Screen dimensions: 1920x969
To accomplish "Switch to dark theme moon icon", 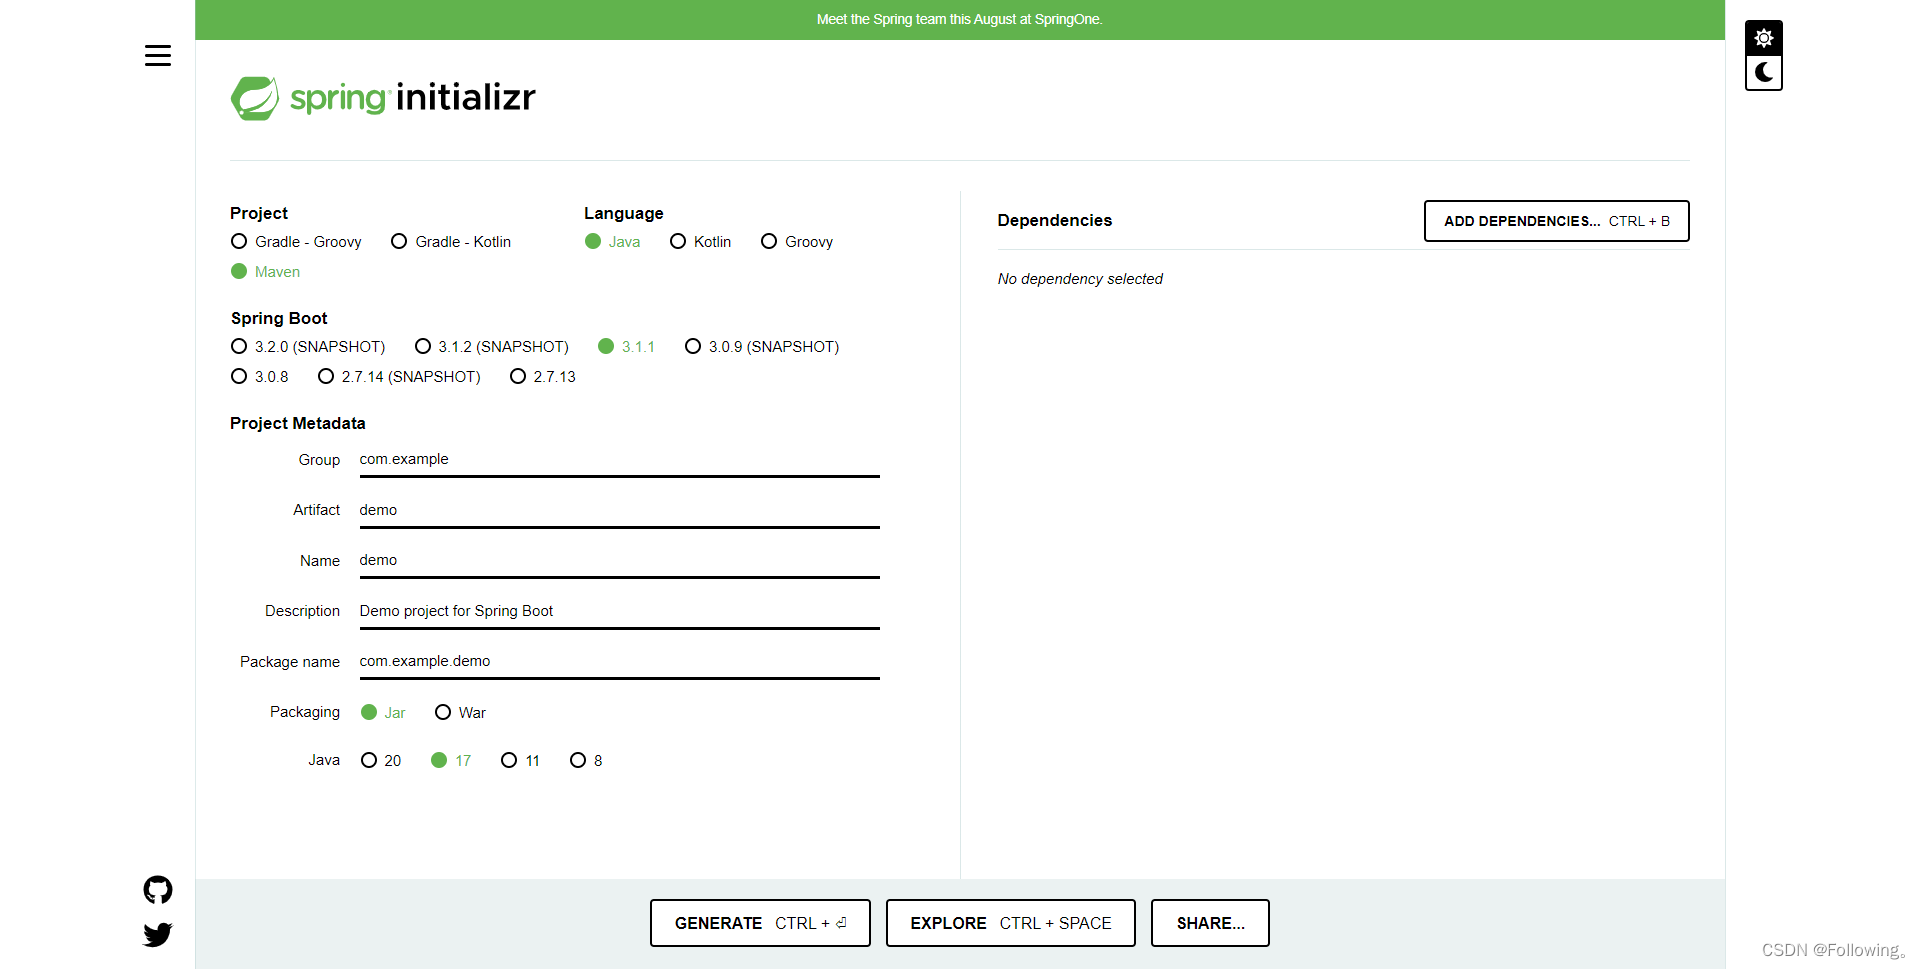I will 1764,73.
